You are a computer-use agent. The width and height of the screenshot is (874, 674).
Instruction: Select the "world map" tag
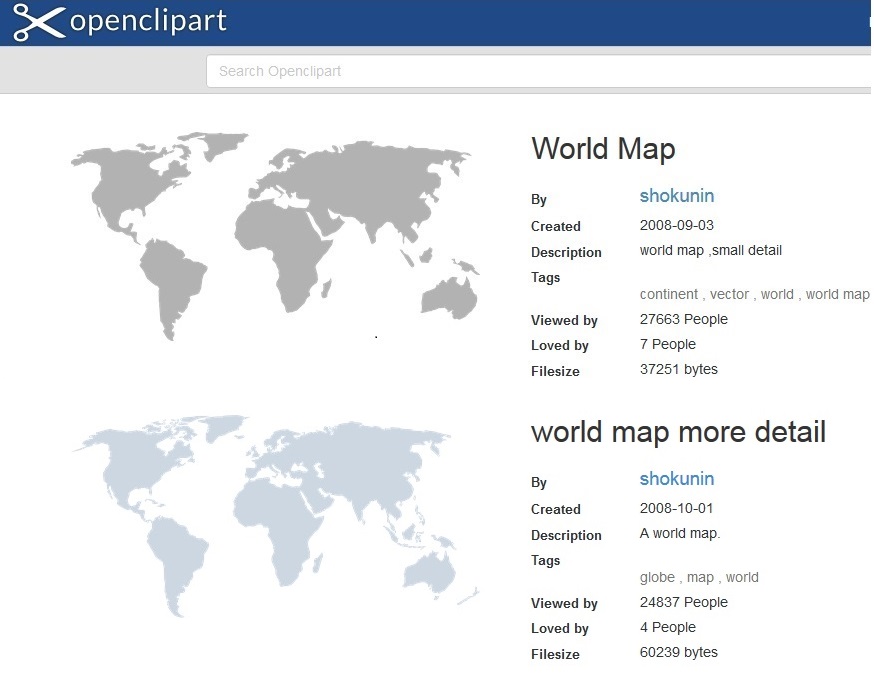[x=837, y=294]
